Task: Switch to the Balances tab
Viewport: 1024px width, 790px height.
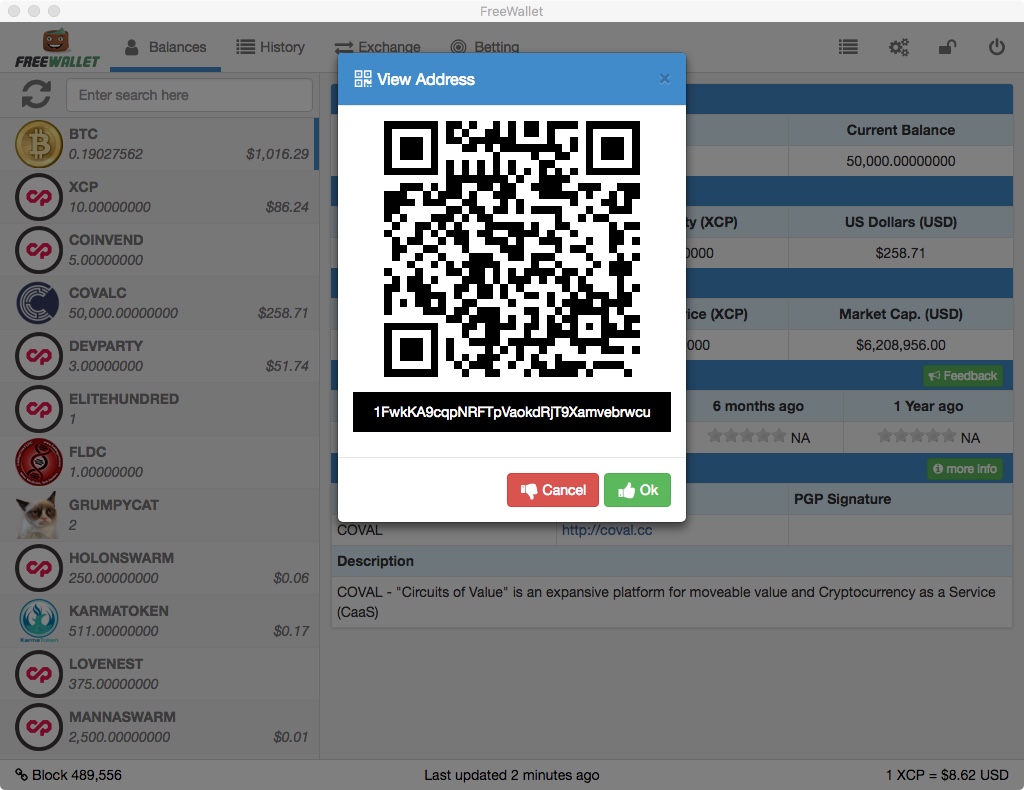Action: tap(165, 47)
